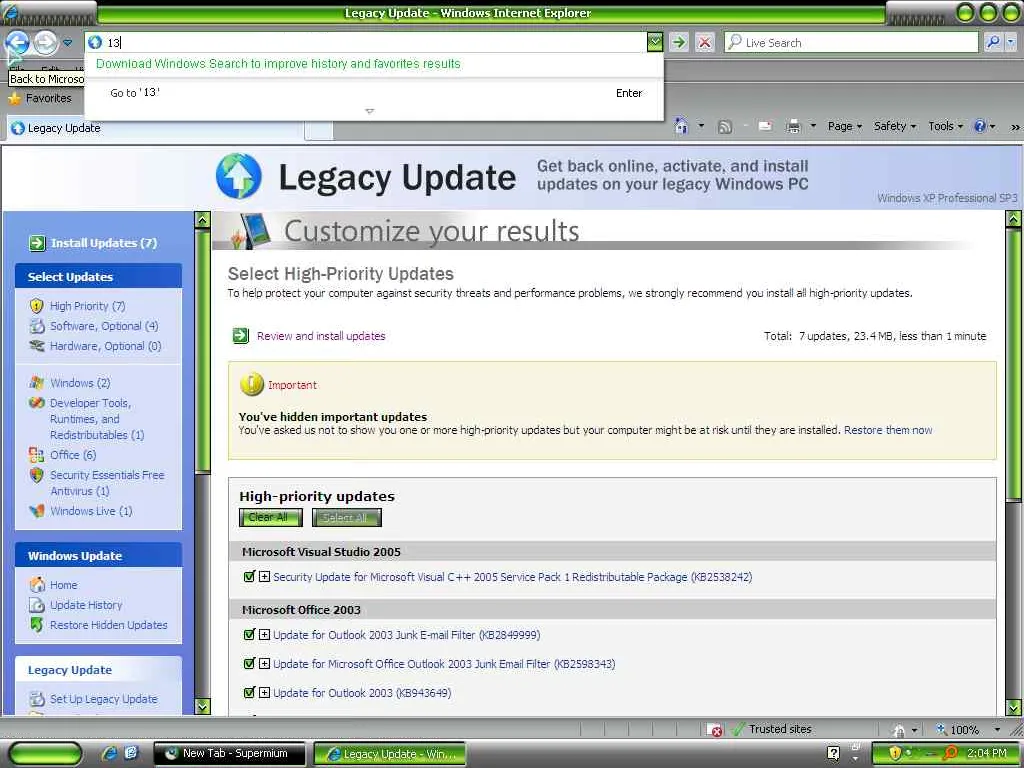The image size is (1024, 768).
Task: Click the Legacy Update globe logo
Action: (x=238, y=176)
